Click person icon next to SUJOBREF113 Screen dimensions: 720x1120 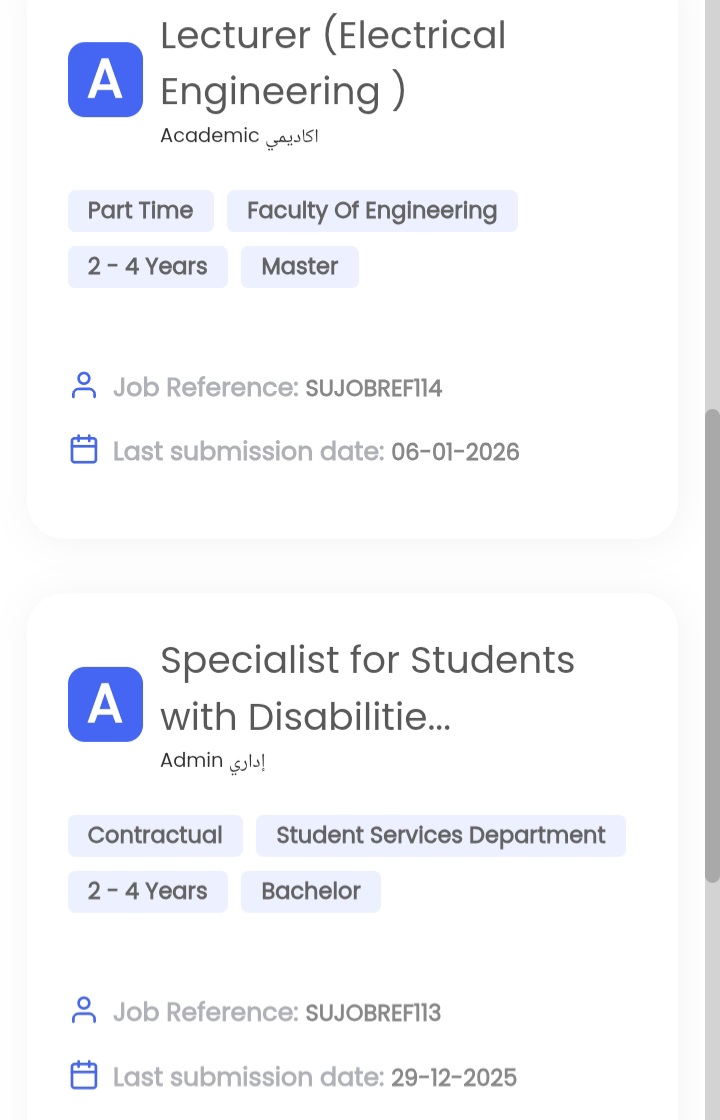point(84,1011)
